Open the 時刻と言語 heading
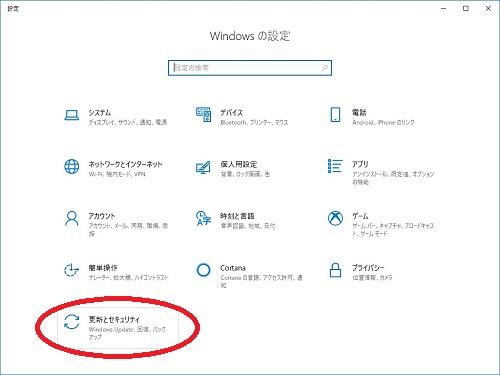500x375 pixels. point(237,216)
